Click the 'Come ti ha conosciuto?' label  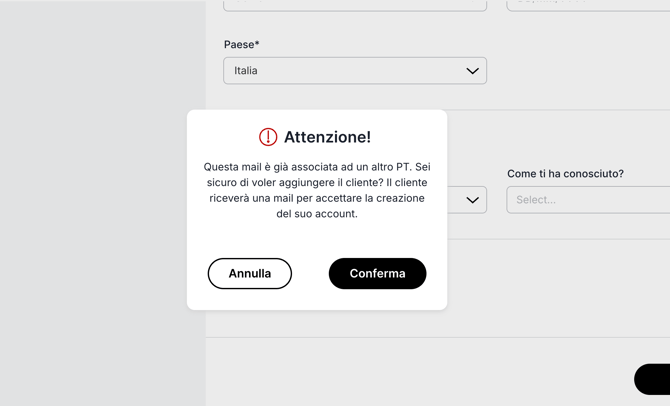tap(565, 174)
